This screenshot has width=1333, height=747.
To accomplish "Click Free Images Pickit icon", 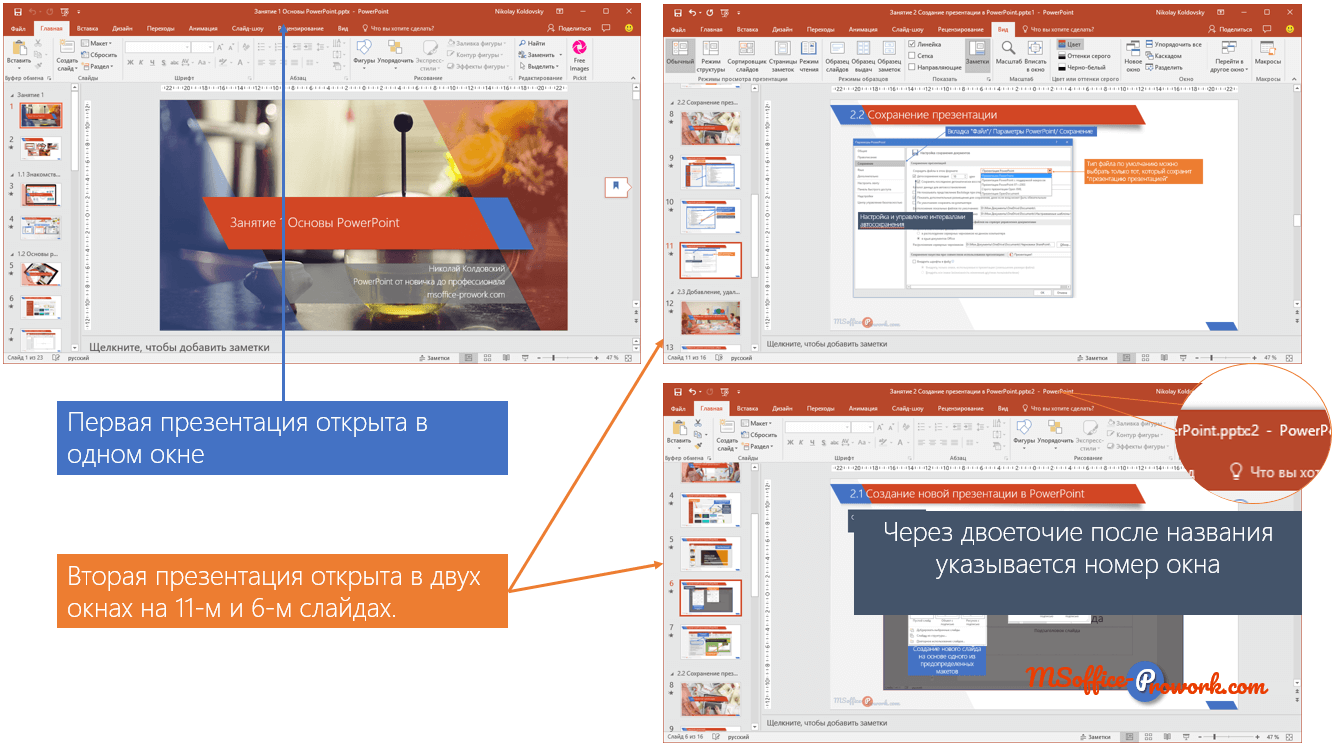I will tap(579, 55).
